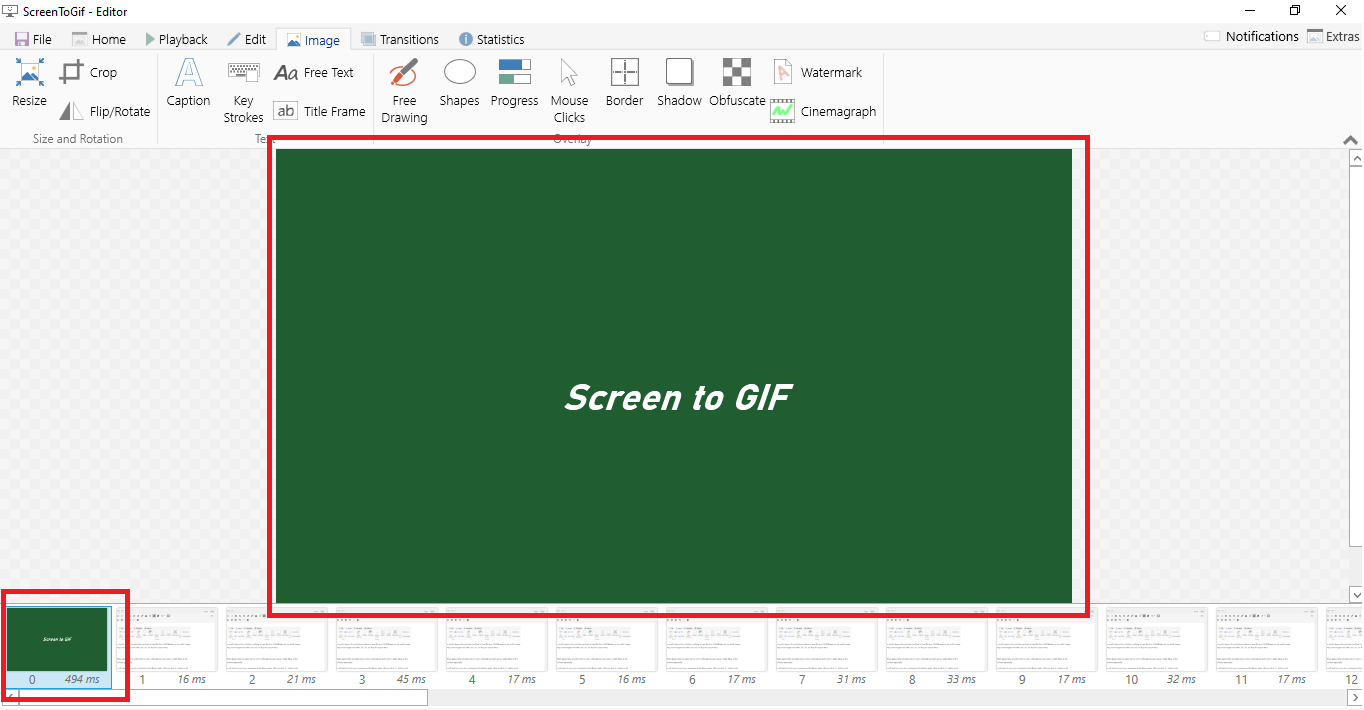1364x710 pixels.
Task: Switch to the Playback tab
Action: pyautogui.click(x=176, y=39)
